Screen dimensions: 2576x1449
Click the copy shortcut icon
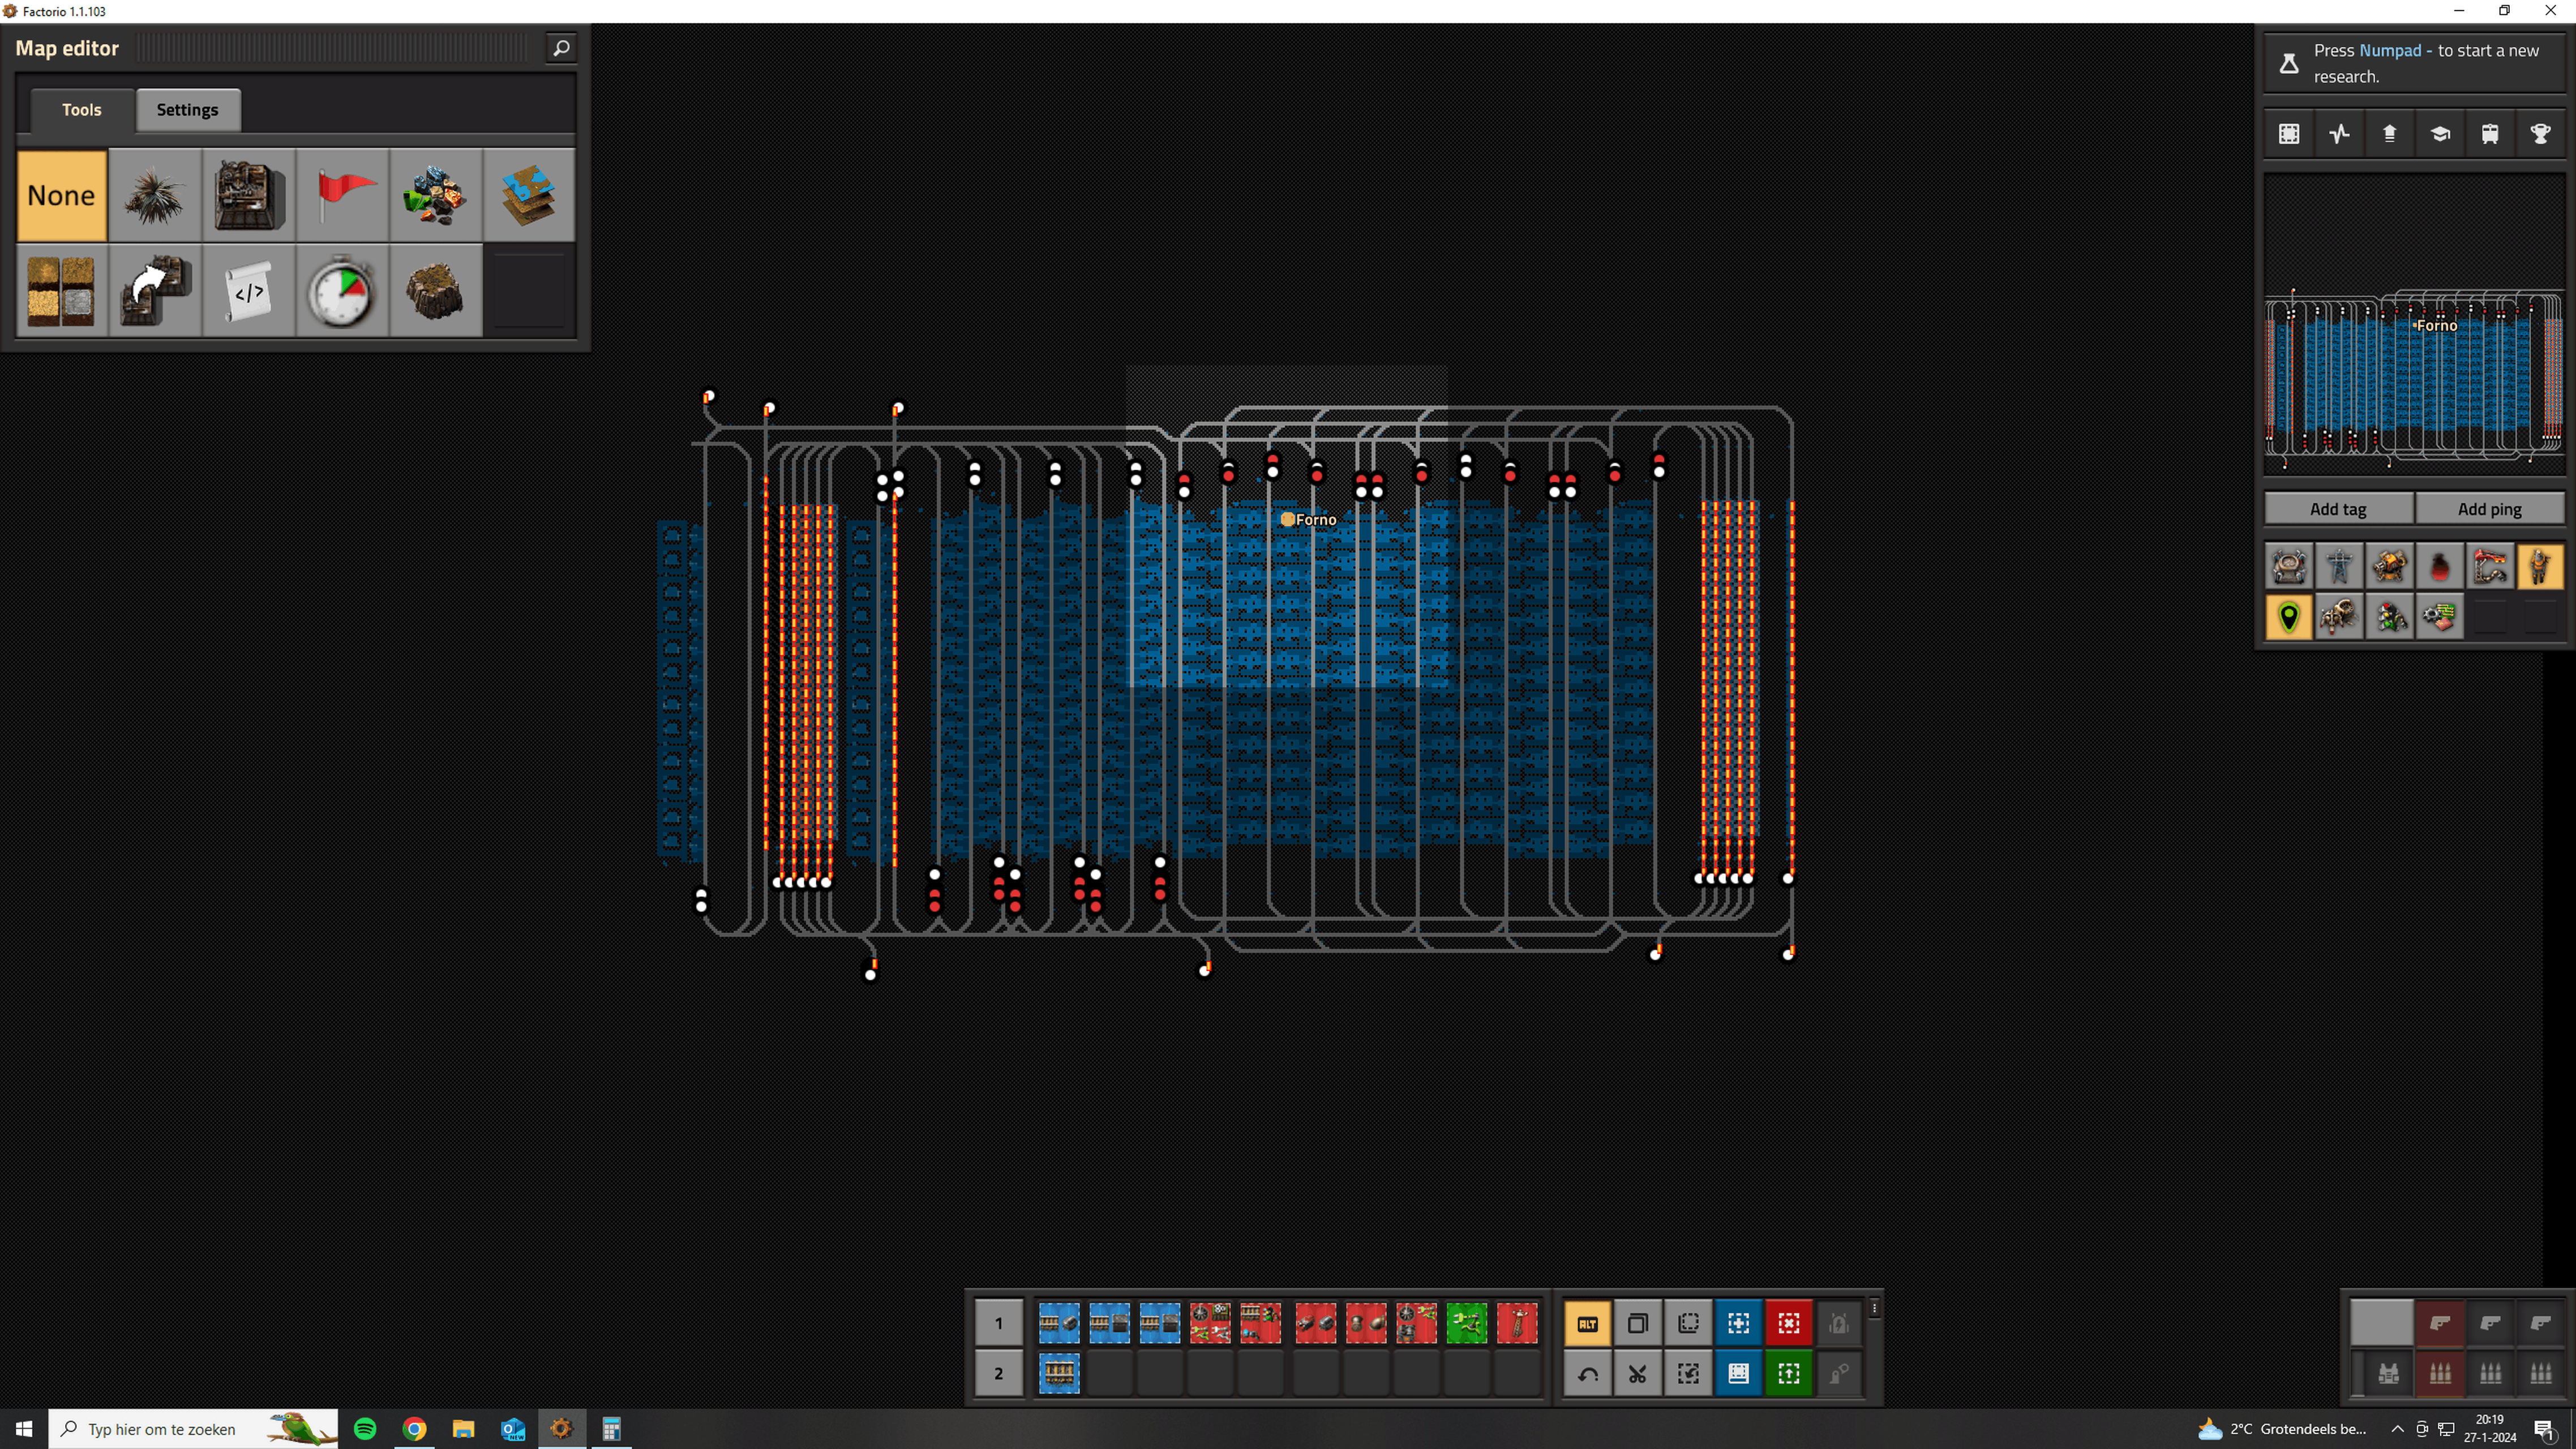(1638, 1323)
